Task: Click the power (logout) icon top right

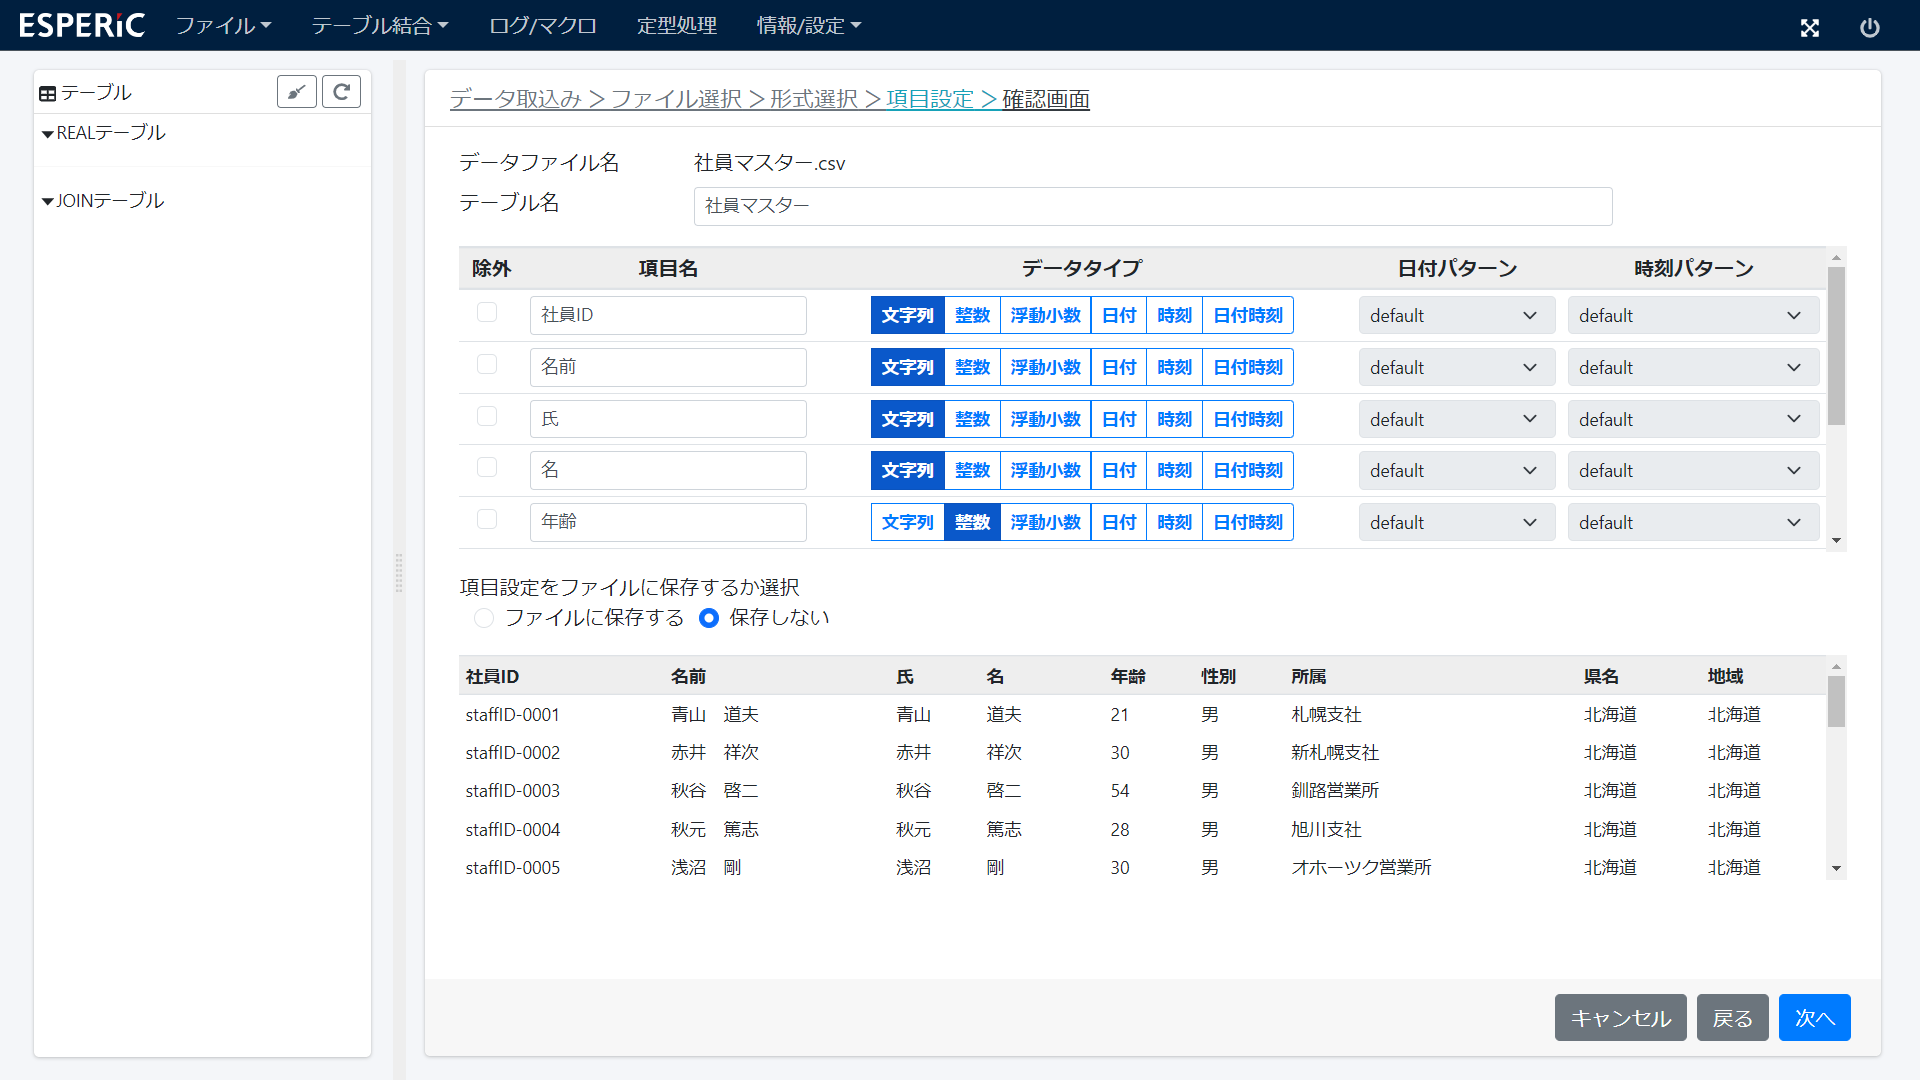Action: 1870,28
